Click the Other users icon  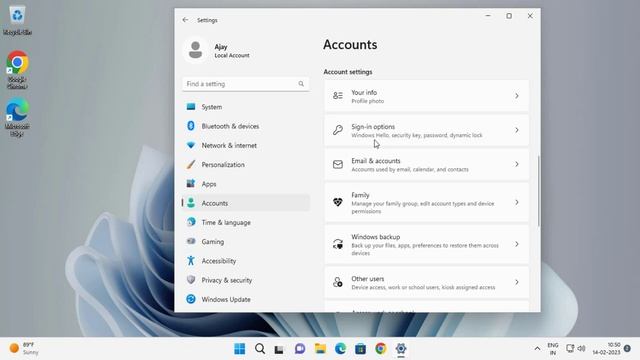click(x=338, y=282)
